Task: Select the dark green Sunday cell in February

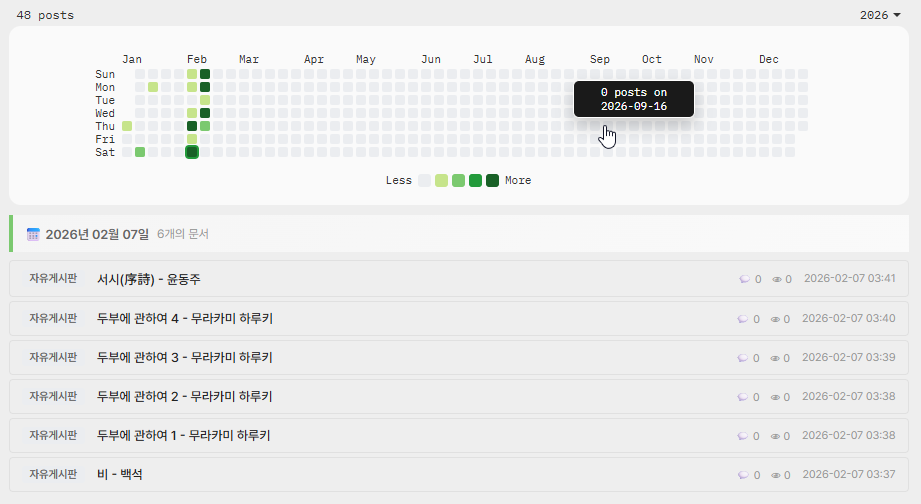Action: pyautogui.click(x=205, y=74)
